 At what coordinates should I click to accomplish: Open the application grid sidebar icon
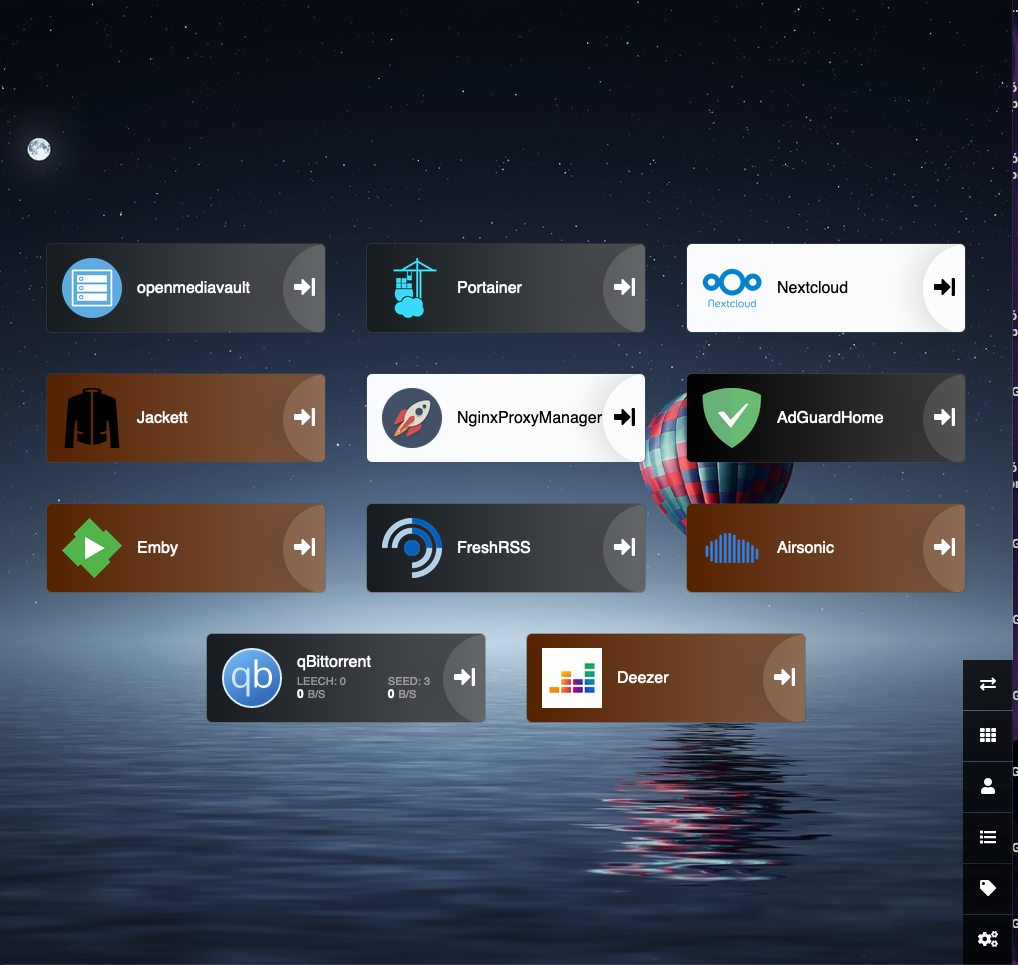pos(987,735)
